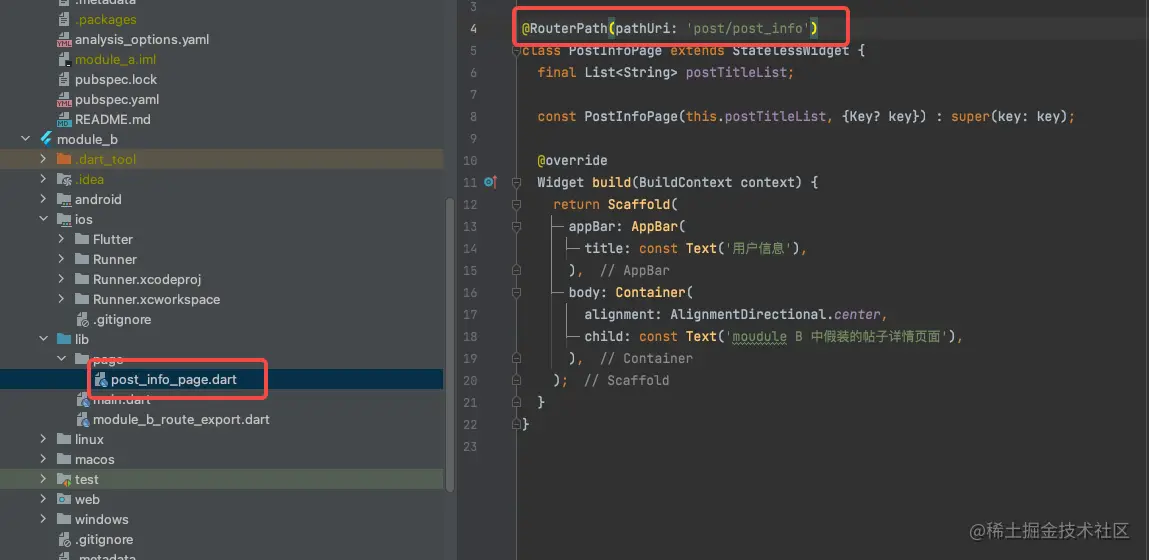Select the android folder name

pyautogui.click(x=98, y=199)
